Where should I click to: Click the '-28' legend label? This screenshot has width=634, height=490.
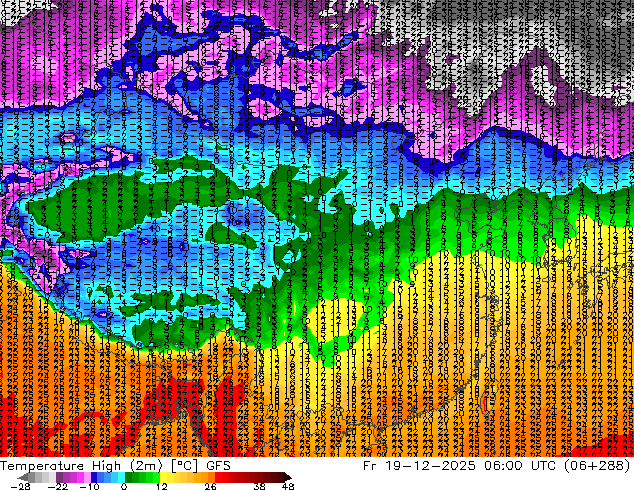pos(21,486)
